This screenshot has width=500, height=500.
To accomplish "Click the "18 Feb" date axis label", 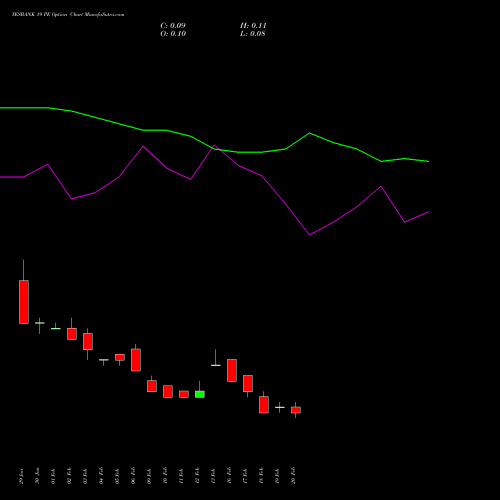I will [x=262, y=476].
